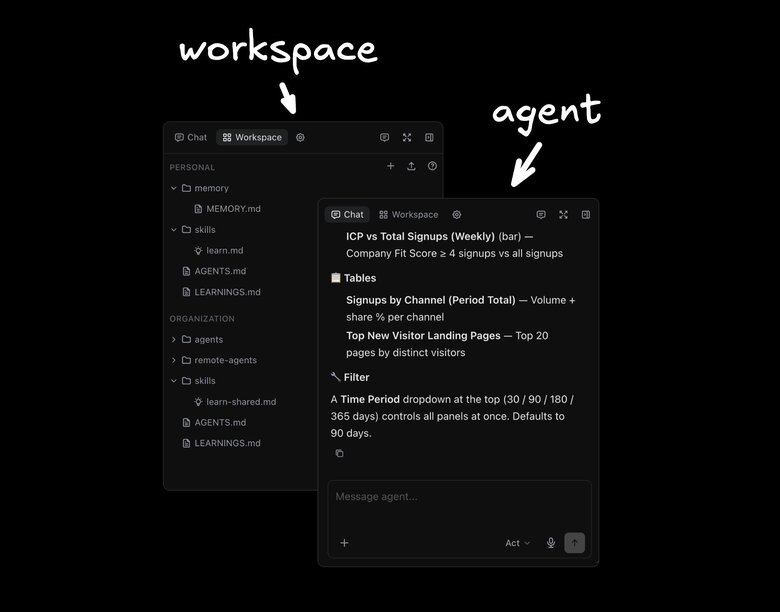Open personal AGENTS.md file
Screen dimensions: 780x612
pos(214,271)
